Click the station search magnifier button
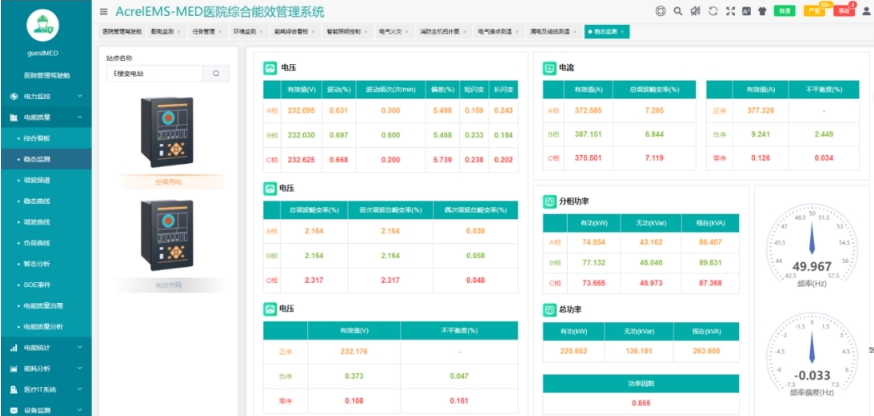 (x=216, y=73)
